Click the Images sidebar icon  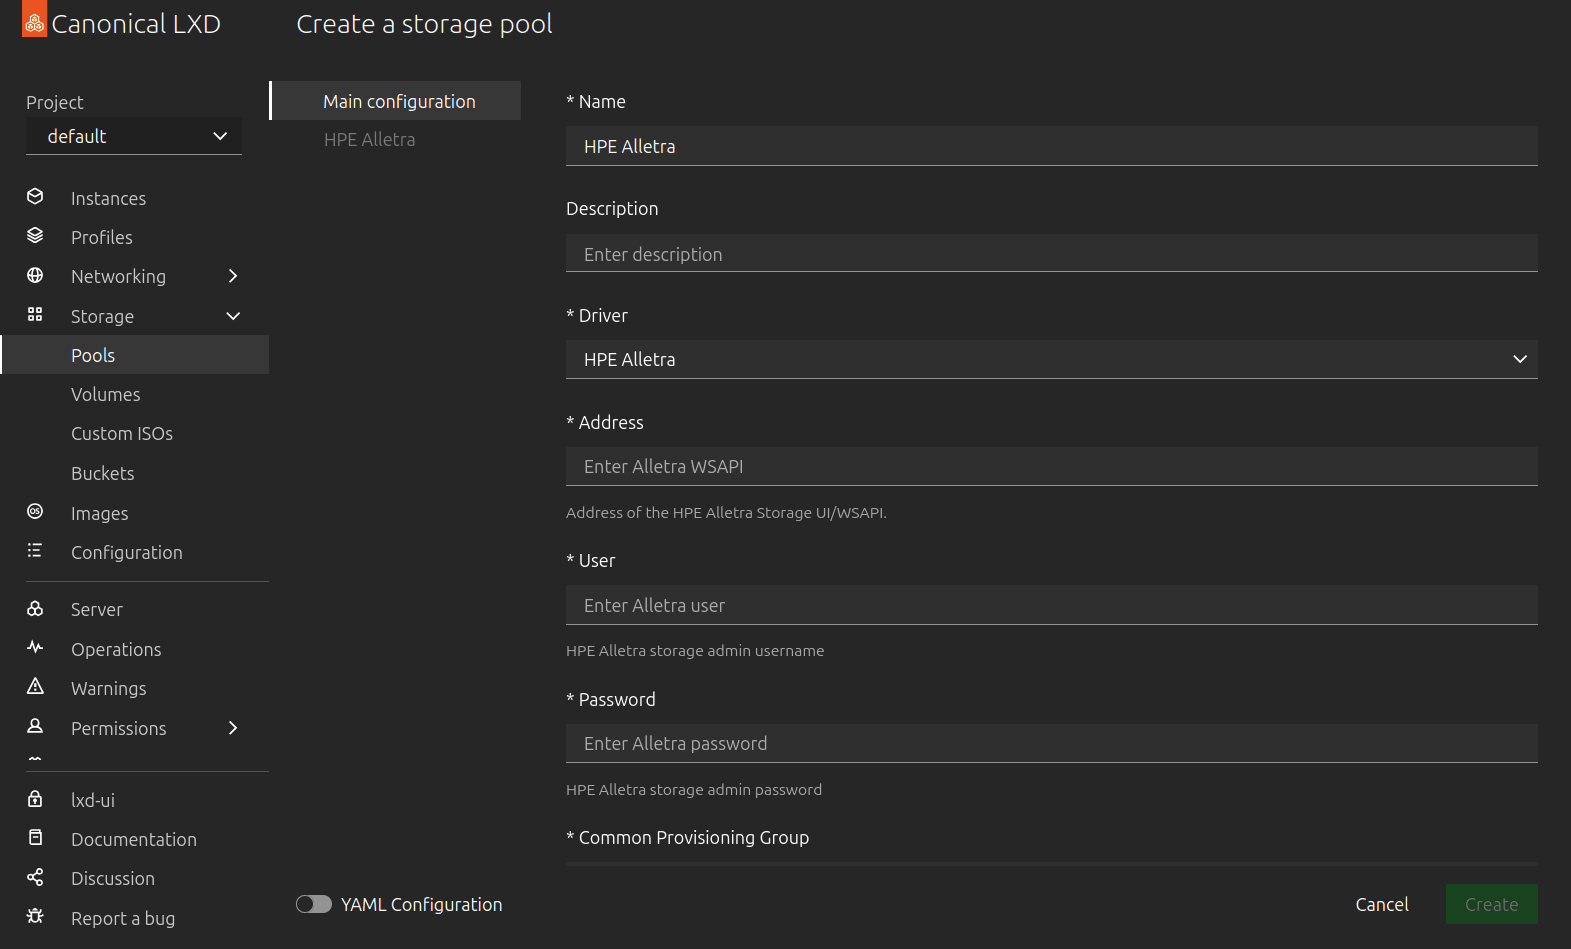[35, 512]
